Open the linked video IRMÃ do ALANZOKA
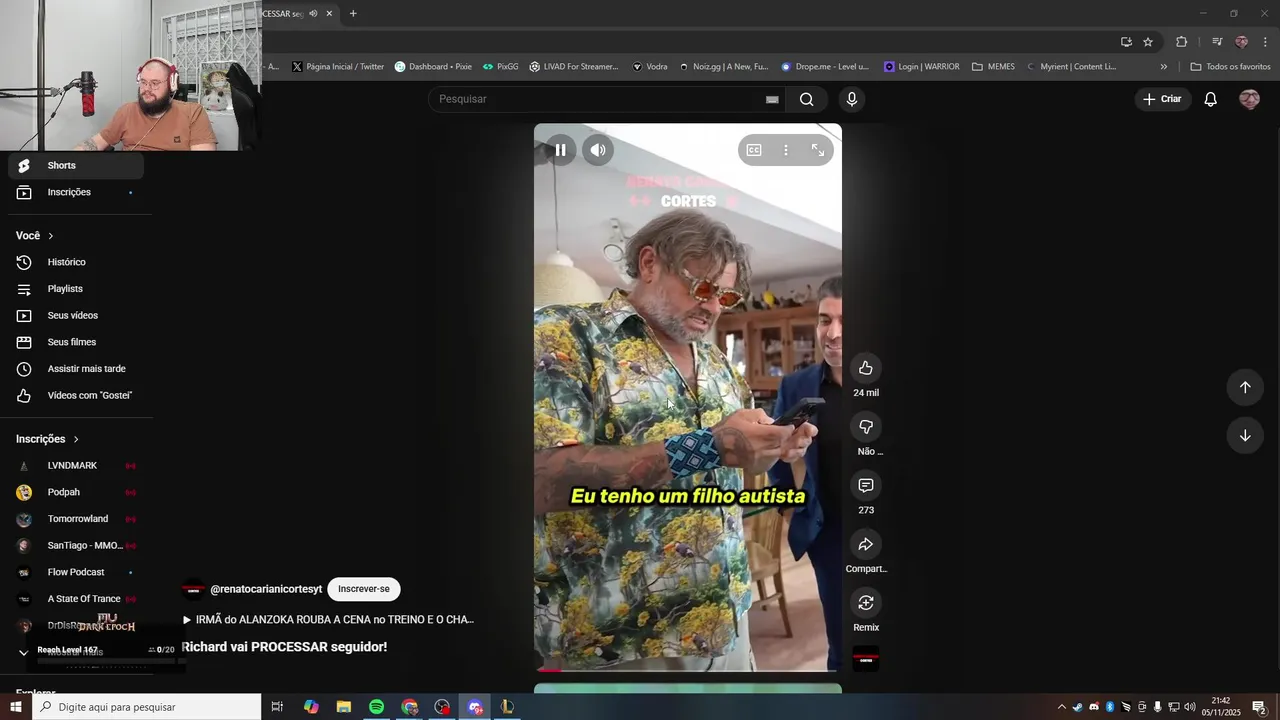 pos(328,620)
